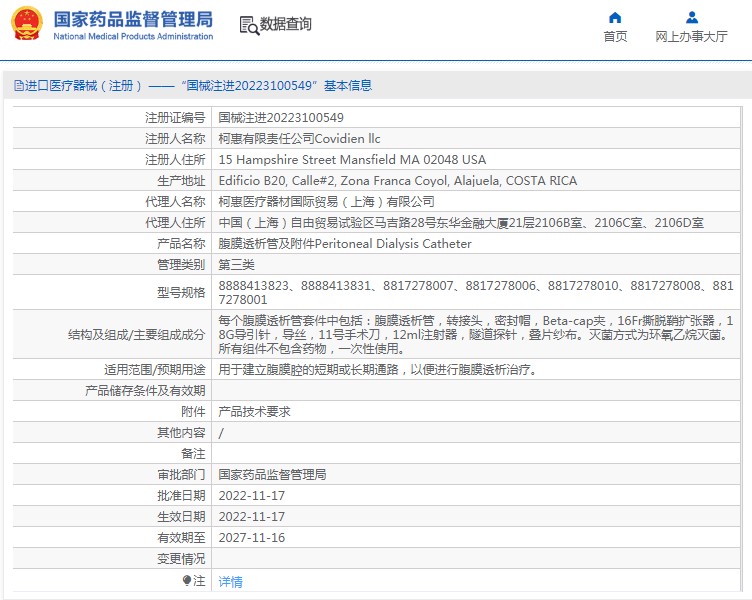Image resolution: width=752 pixels, height=600 pixels.
Task: Click the 代理人住所 row label
Action: pos(175,223)
